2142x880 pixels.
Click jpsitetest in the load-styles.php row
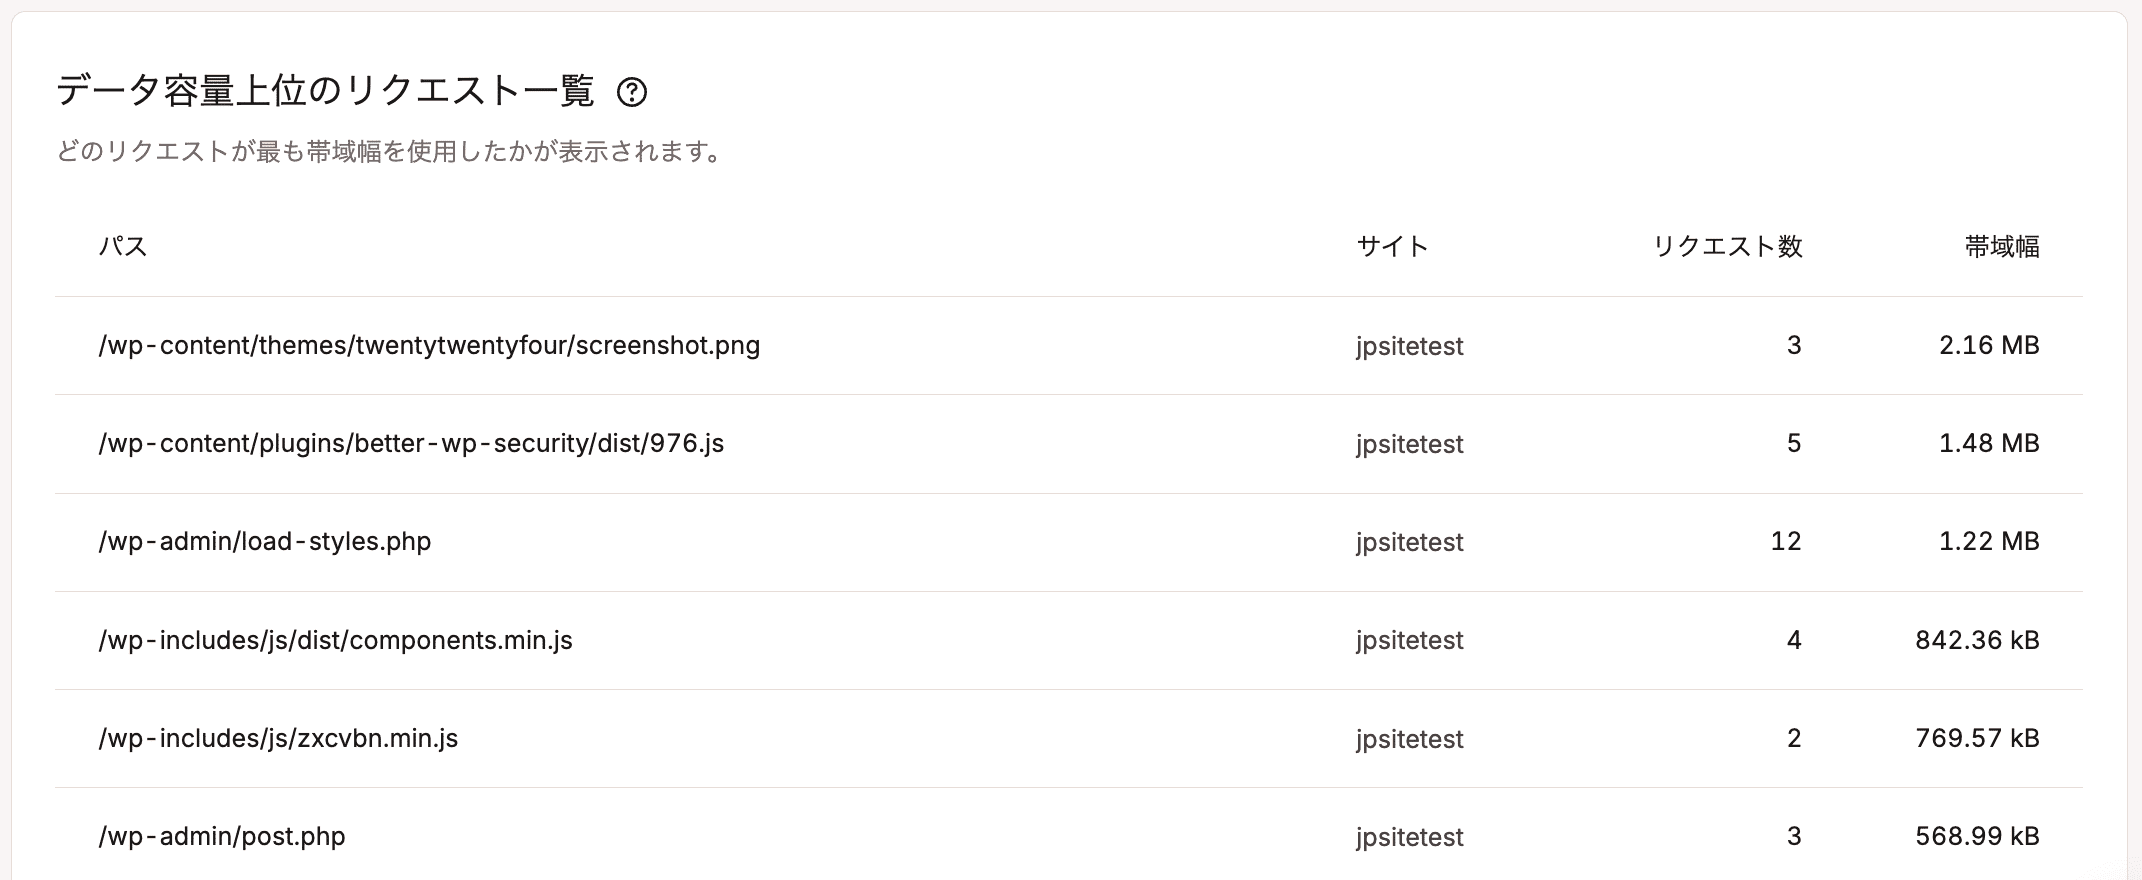pos(1410,542)
